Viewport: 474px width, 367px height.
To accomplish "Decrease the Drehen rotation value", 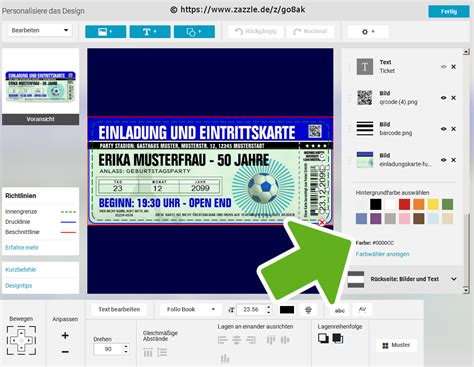I will pos(126,352).
